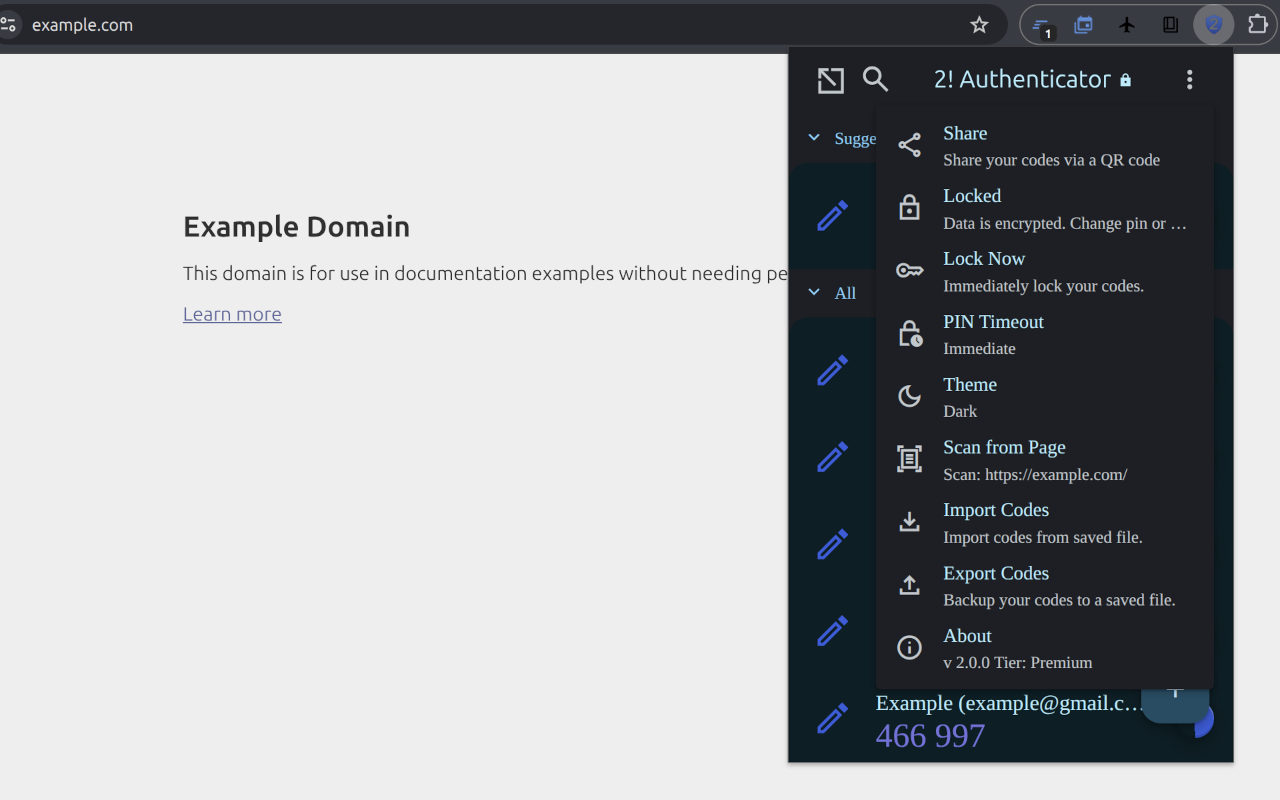This screenshot has height=800, width=1280.
Task: Bookmark example.com with the star icon
Action: click(x=979, y=24)
